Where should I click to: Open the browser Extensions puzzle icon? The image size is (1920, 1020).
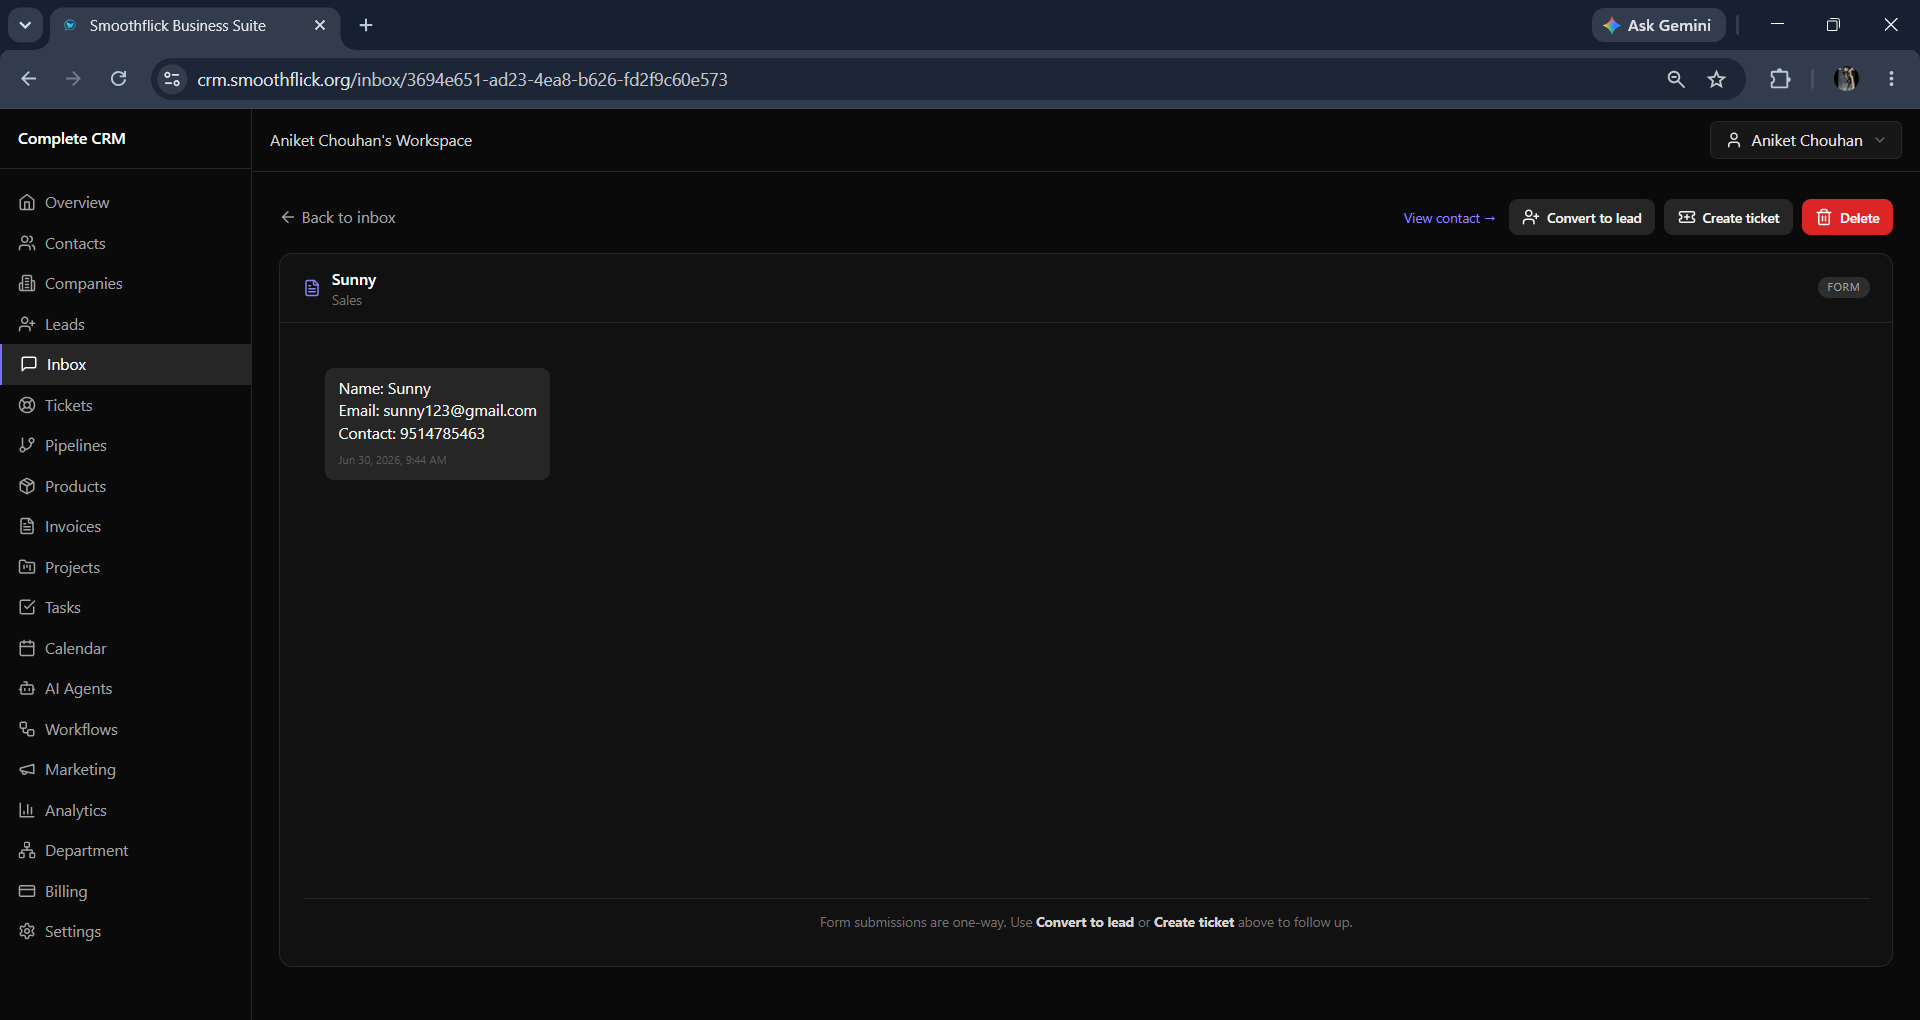click(x=1780, y=79)
